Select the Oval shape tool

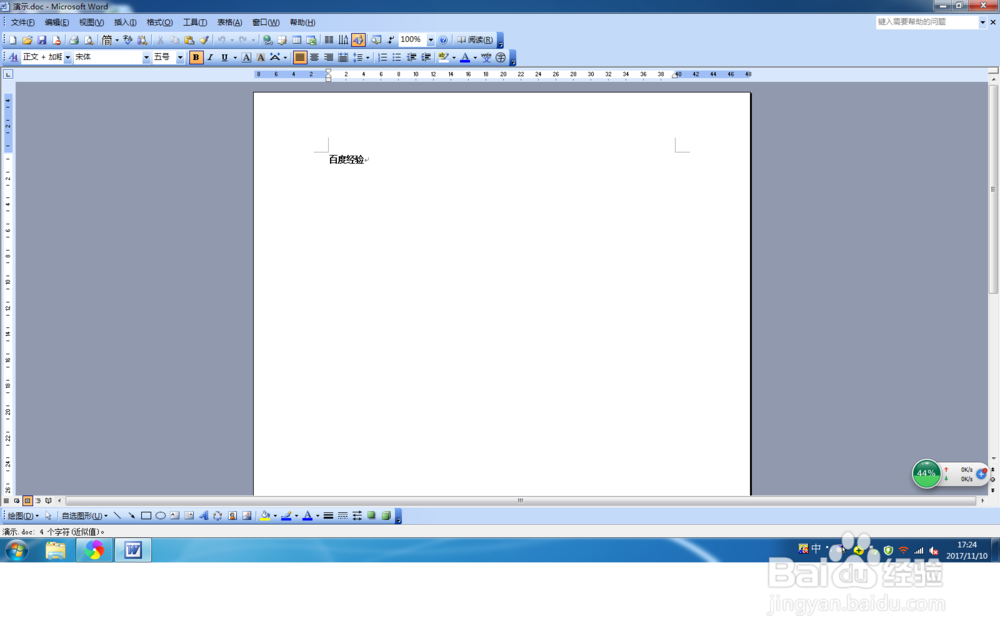pos(161,516)
